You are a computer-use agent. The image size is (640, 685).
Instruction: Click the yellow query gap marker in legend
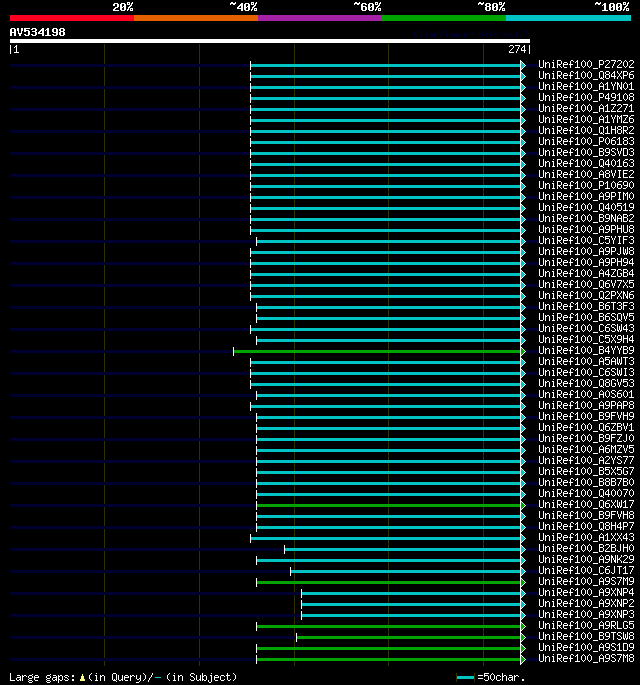click(x=82, y=678)
